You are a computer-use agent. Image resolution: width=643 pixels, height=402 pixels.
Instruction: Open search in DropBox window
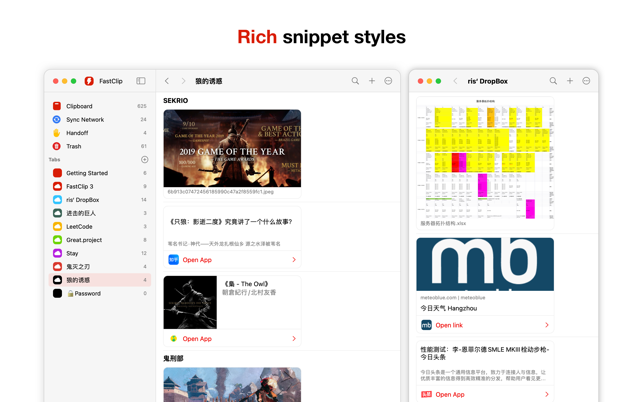[x=553, y=81]
